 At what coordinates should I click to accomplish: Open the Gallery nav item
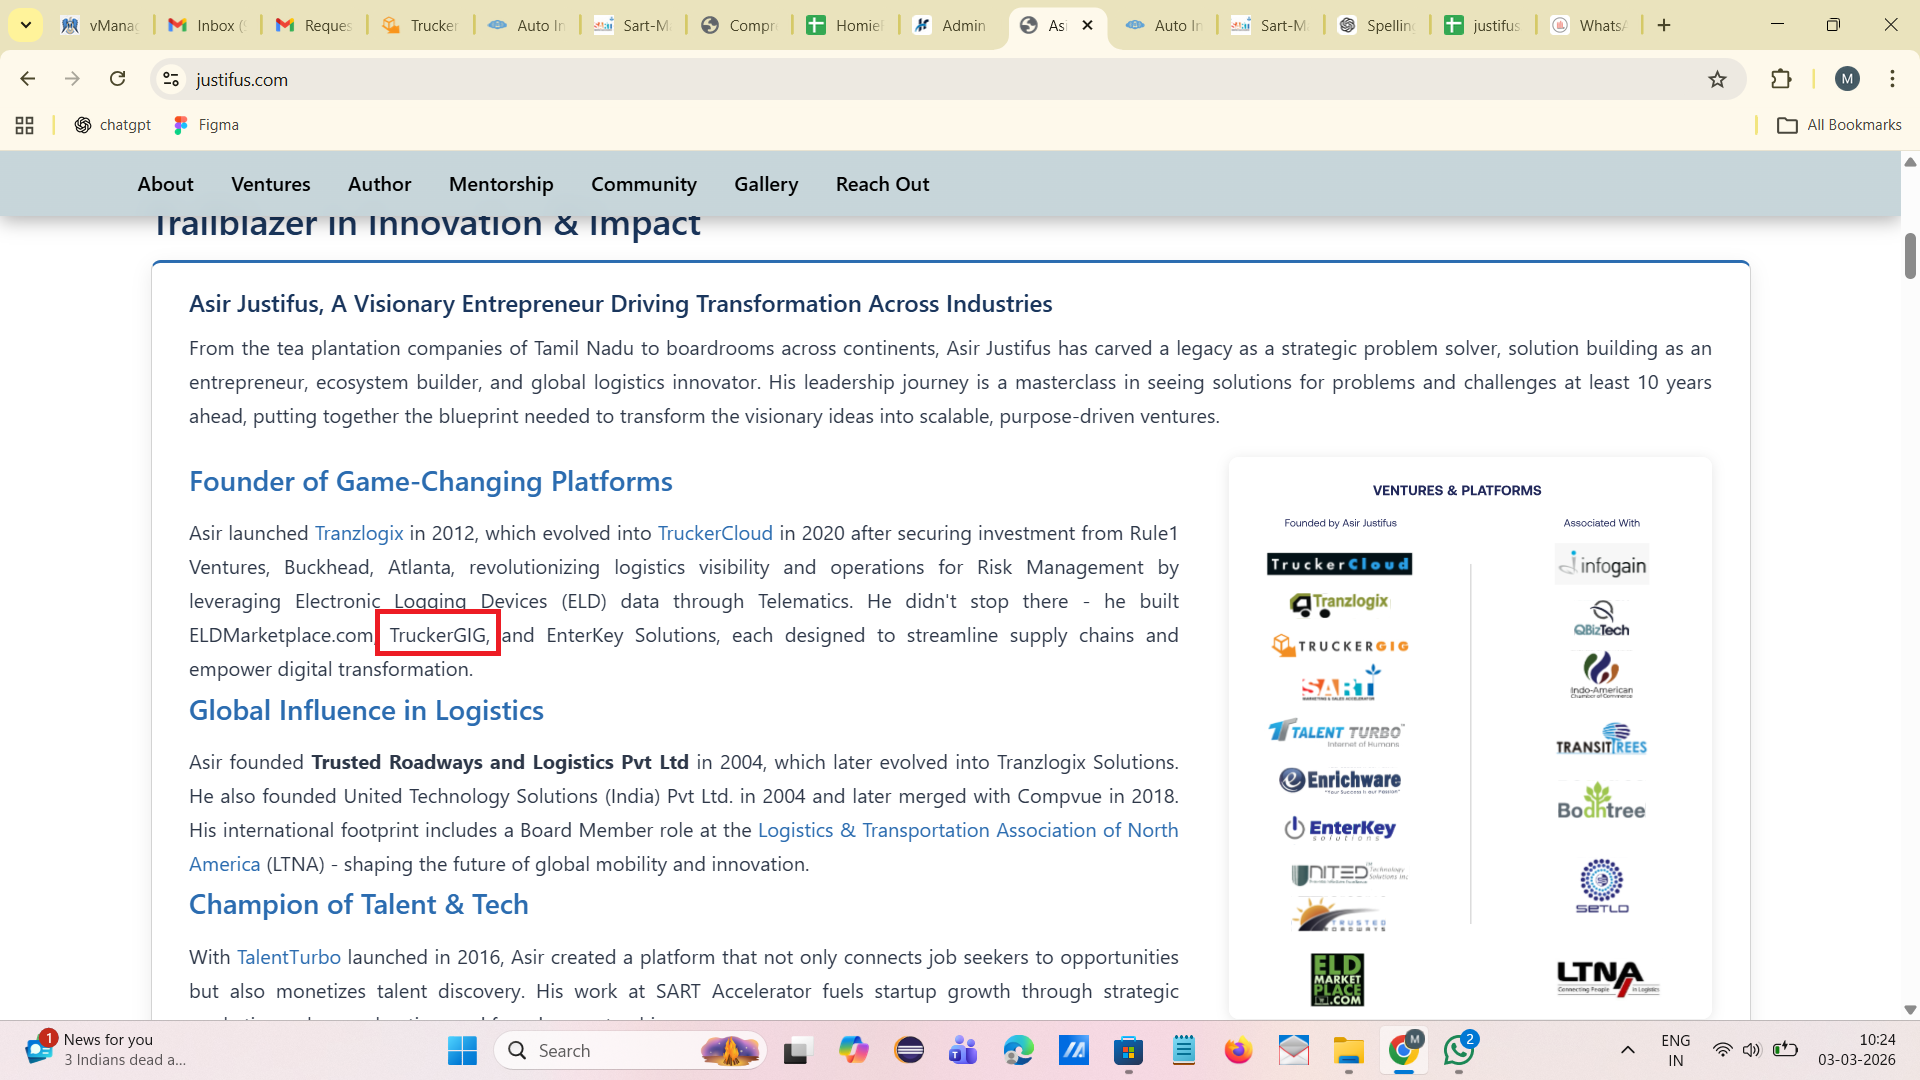click(766, 184)
